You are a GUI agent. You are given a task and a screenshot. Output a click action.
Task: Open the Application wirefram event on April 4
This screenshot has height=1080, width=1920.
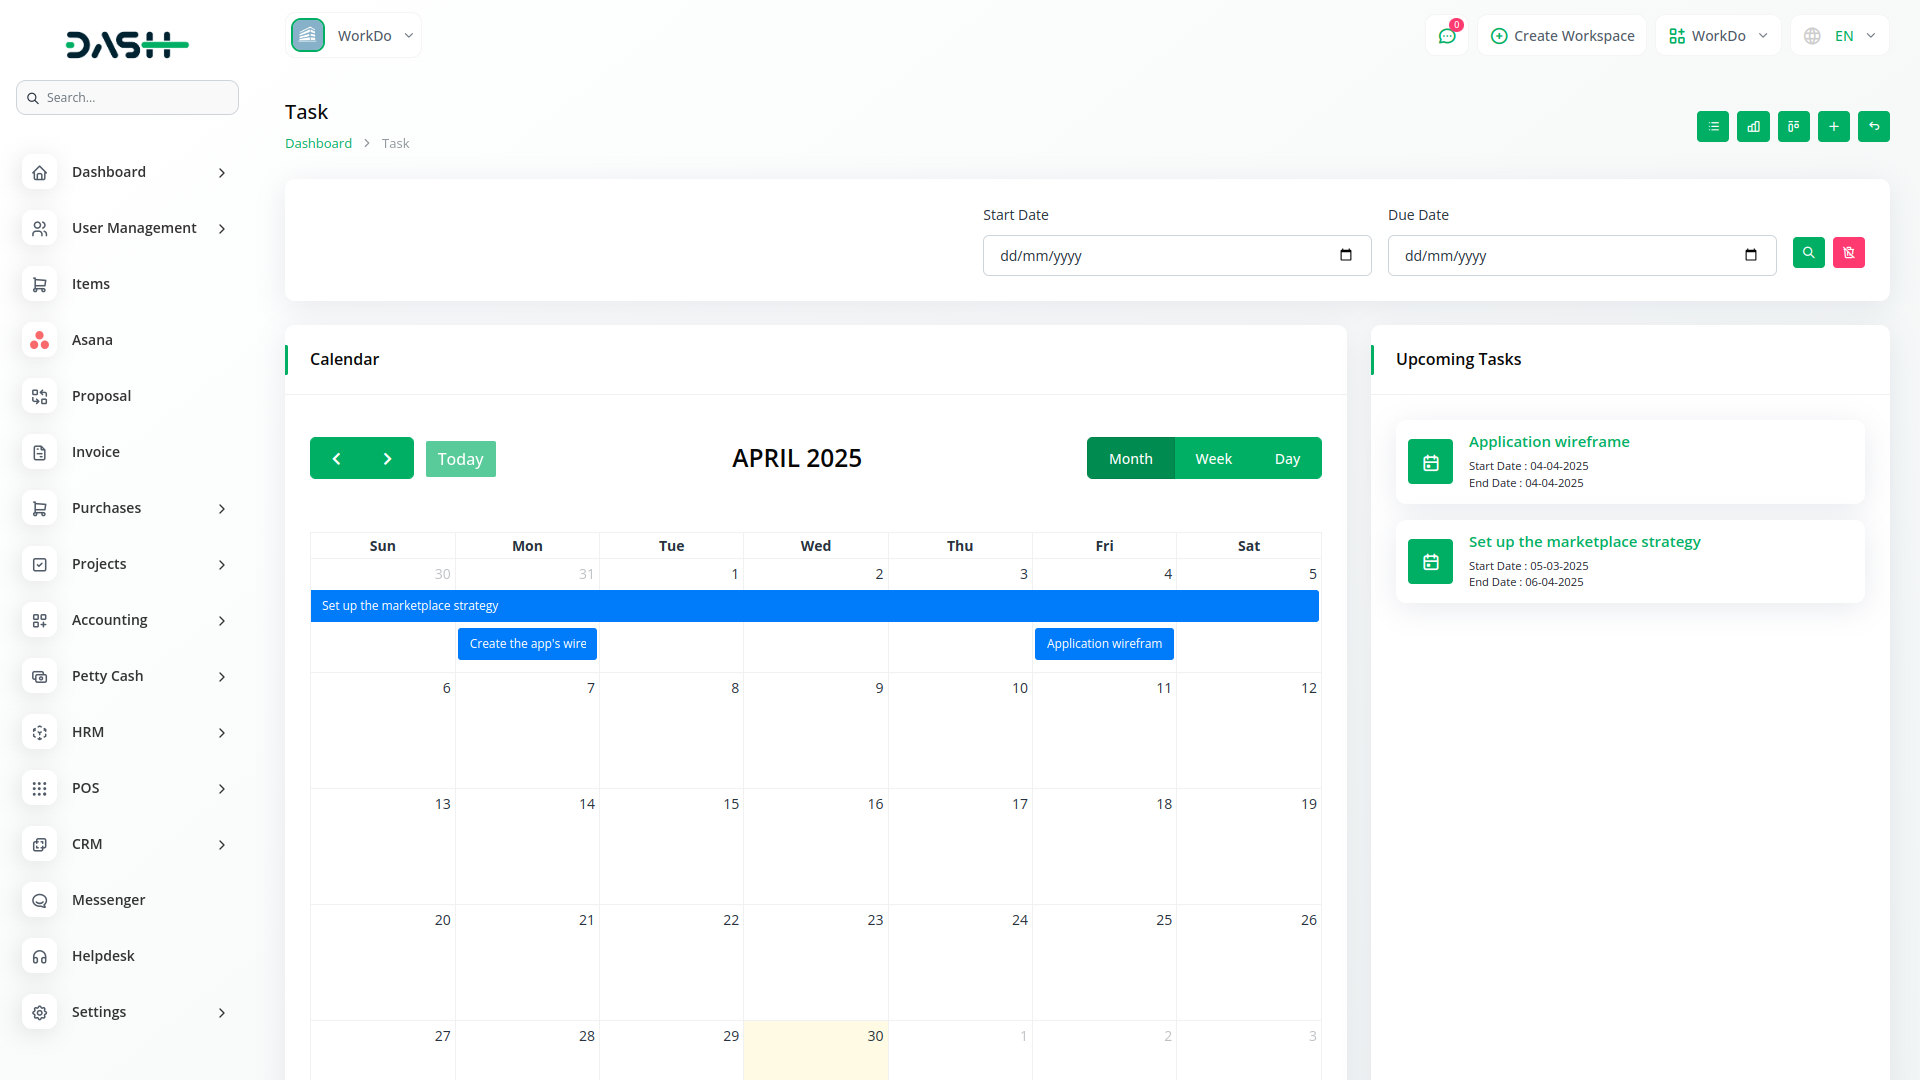tap(1104, 644)
